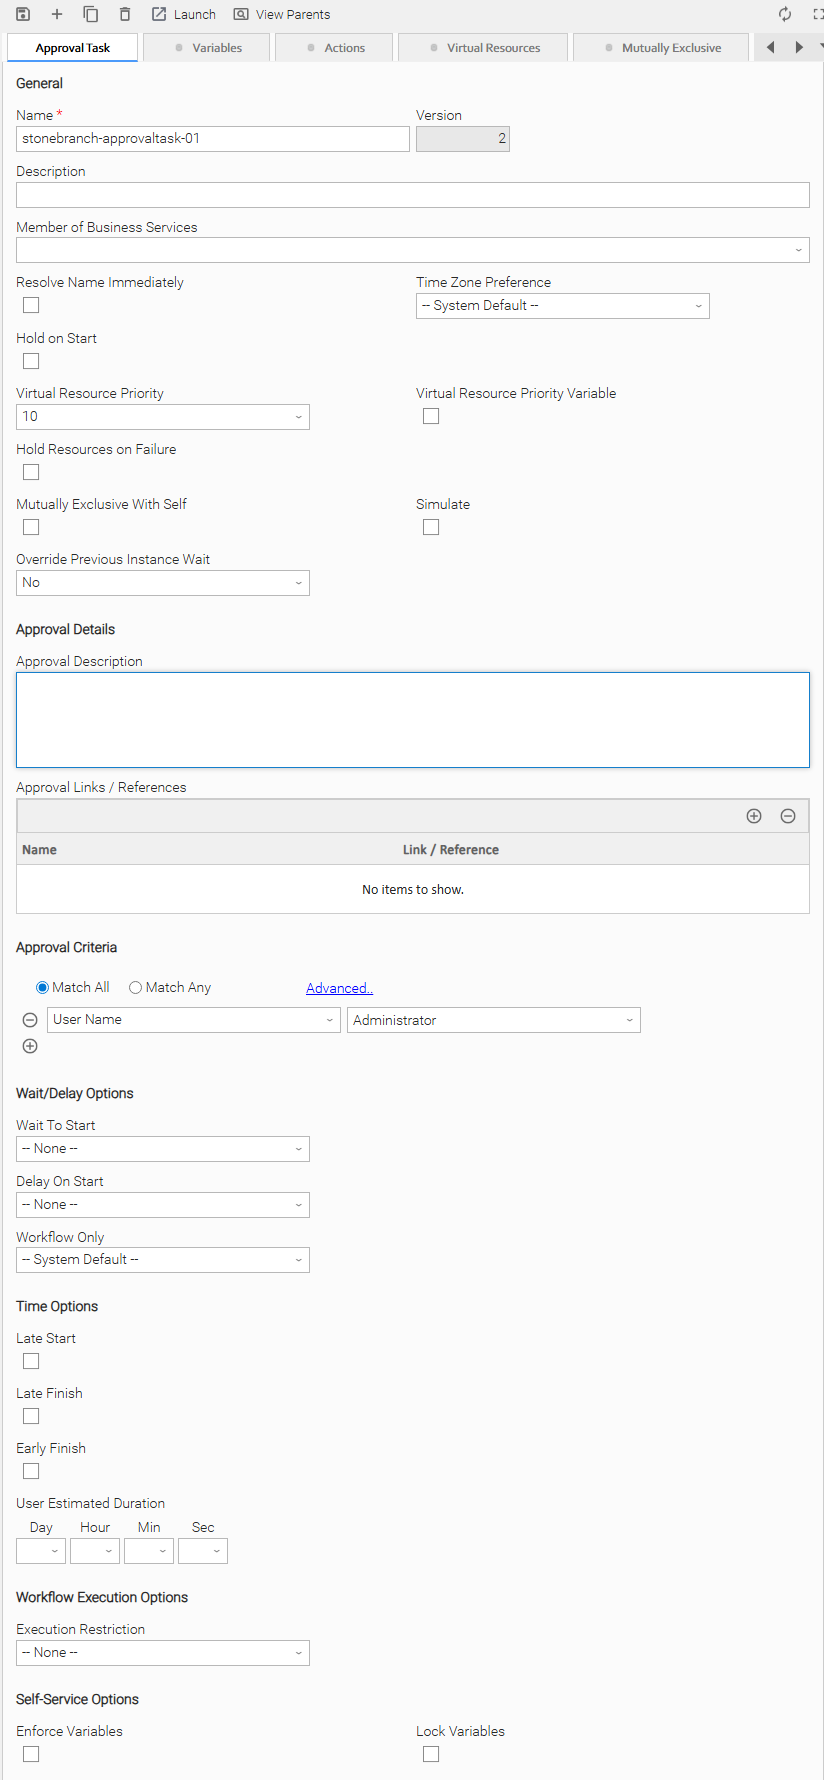Remove the User Name criteria row
This screenshot has height=1780, width=824.
pos(30,1020)
